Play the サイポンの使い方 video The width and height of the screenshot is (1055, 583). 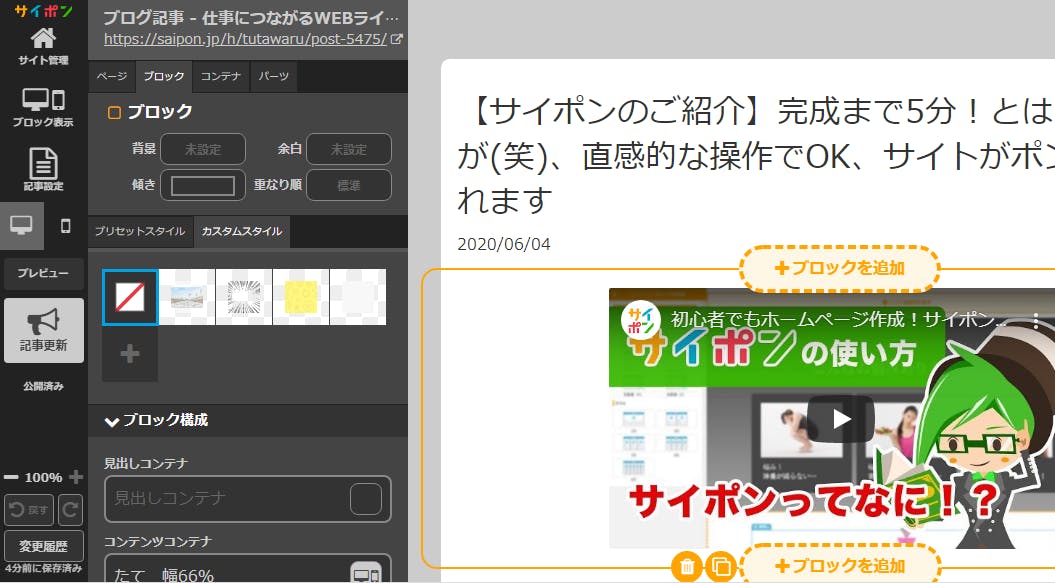[841, 419]
